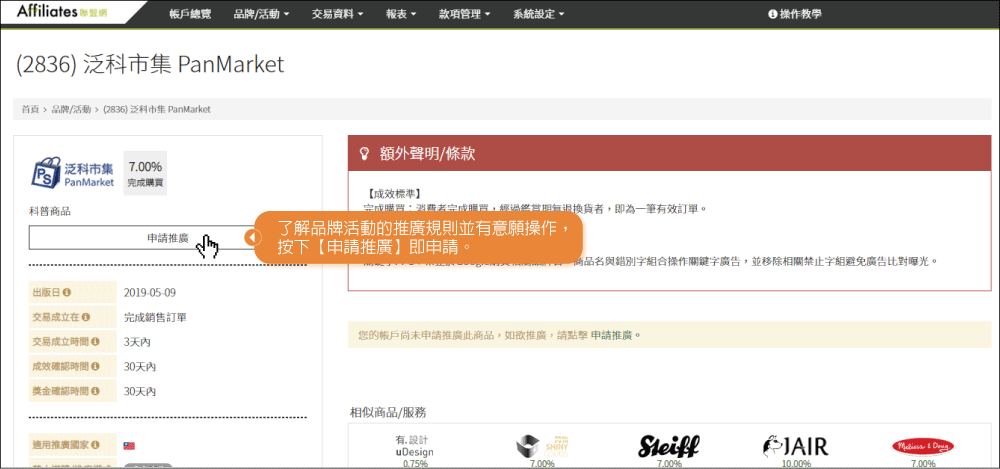1000x469 pixels.
Task: Click the 3天內 value
Action: pos(137,342)
